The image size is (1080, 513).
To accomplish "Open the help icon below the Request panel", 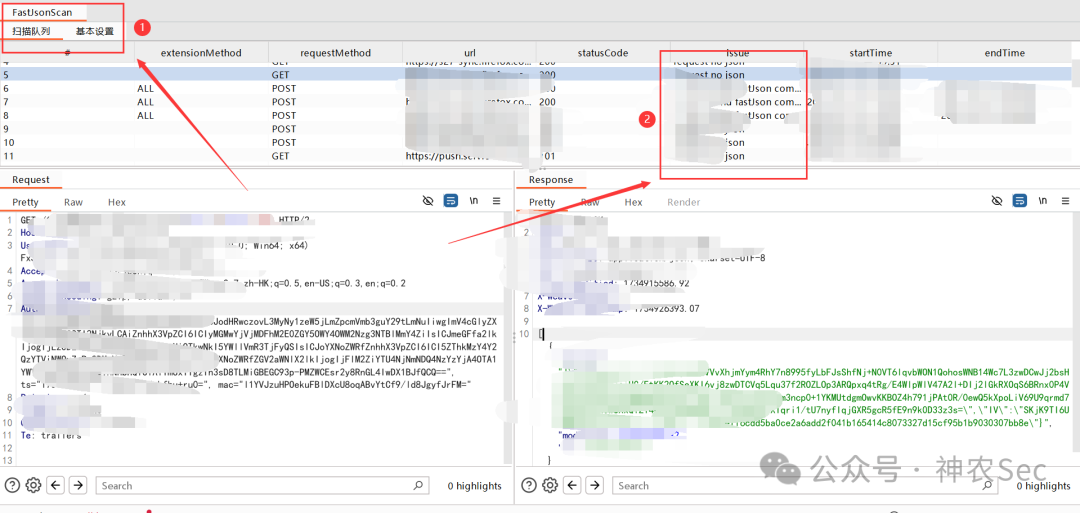I will pyautogui.click(x=13, y=485).
